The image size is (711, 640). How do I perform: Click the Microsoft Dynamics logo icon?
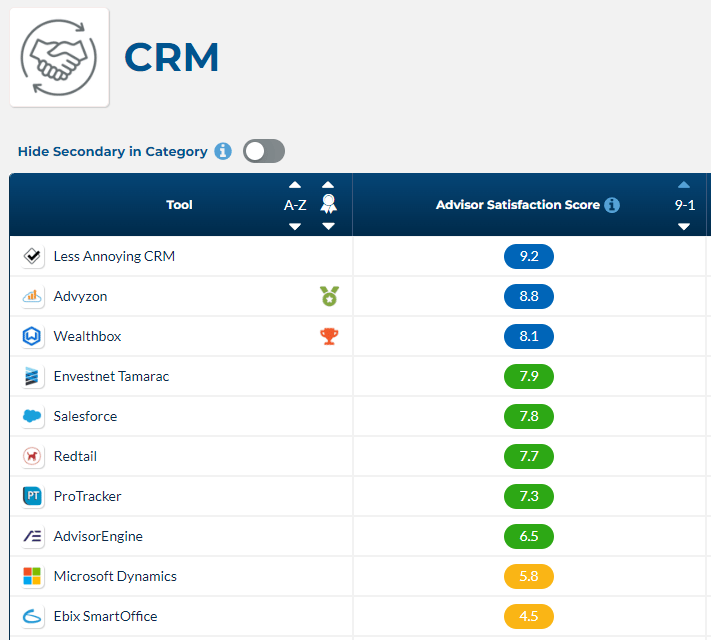[x=32, y=576]
